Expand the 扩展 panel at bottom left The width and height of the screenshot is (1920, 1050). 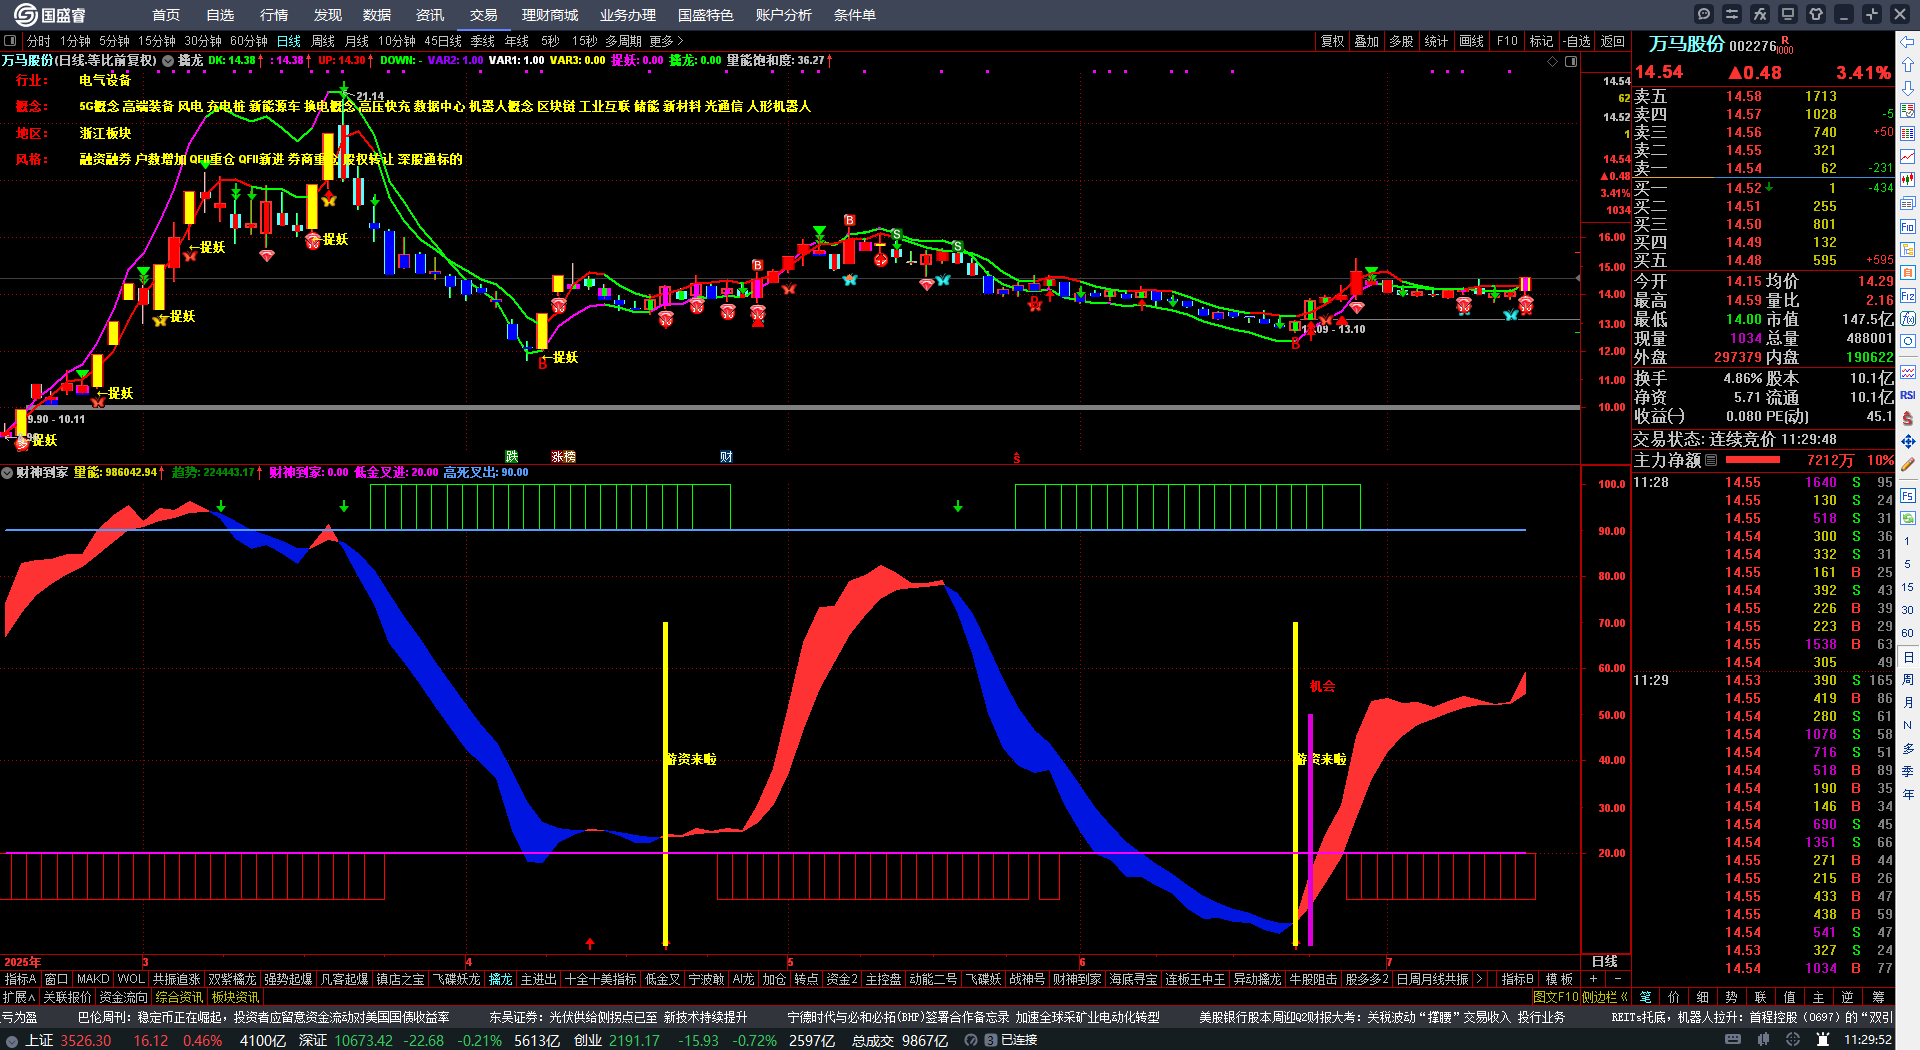click(19, 997)
